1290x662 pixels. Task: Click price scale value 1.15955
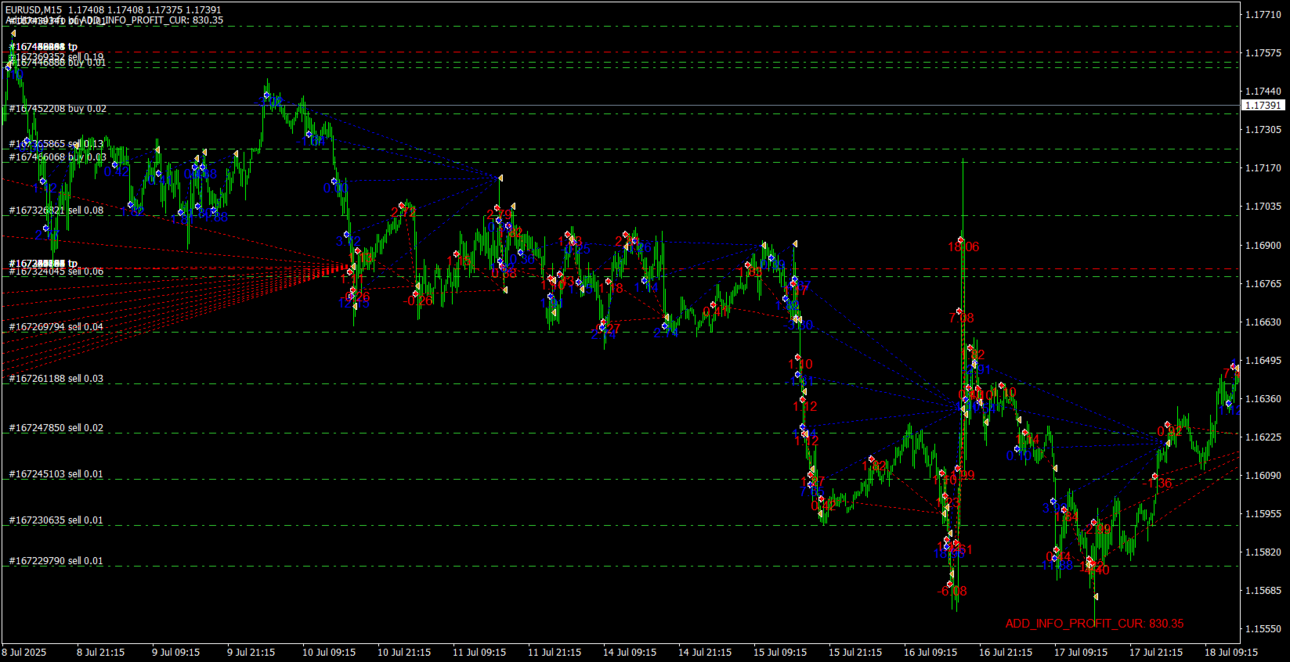point(1262,514)
